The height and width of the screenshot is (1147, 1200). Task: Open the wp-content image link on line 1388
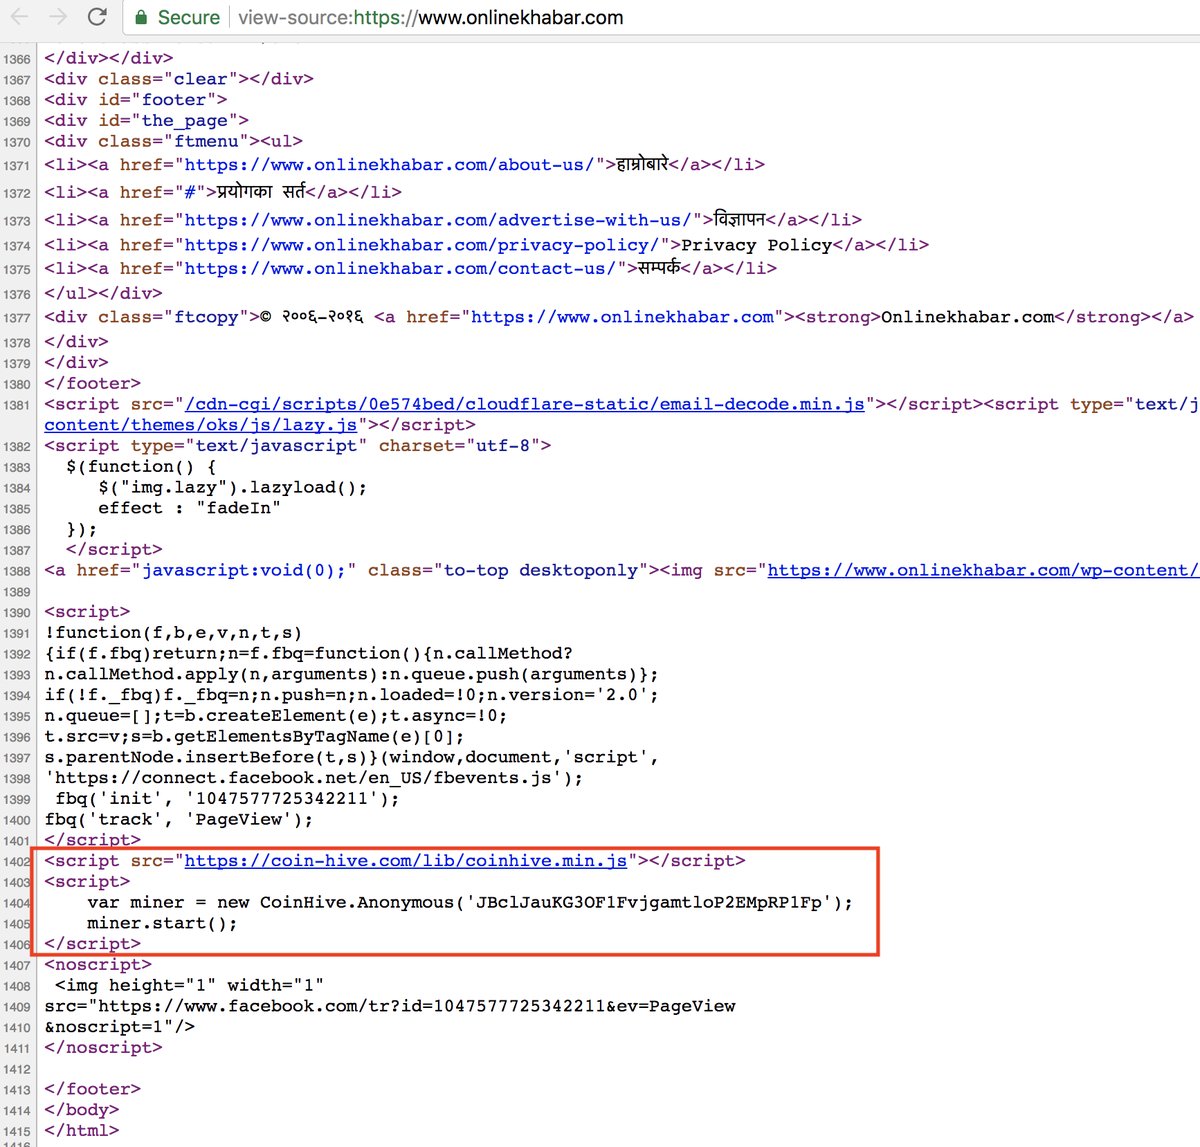tap(983, 570)
